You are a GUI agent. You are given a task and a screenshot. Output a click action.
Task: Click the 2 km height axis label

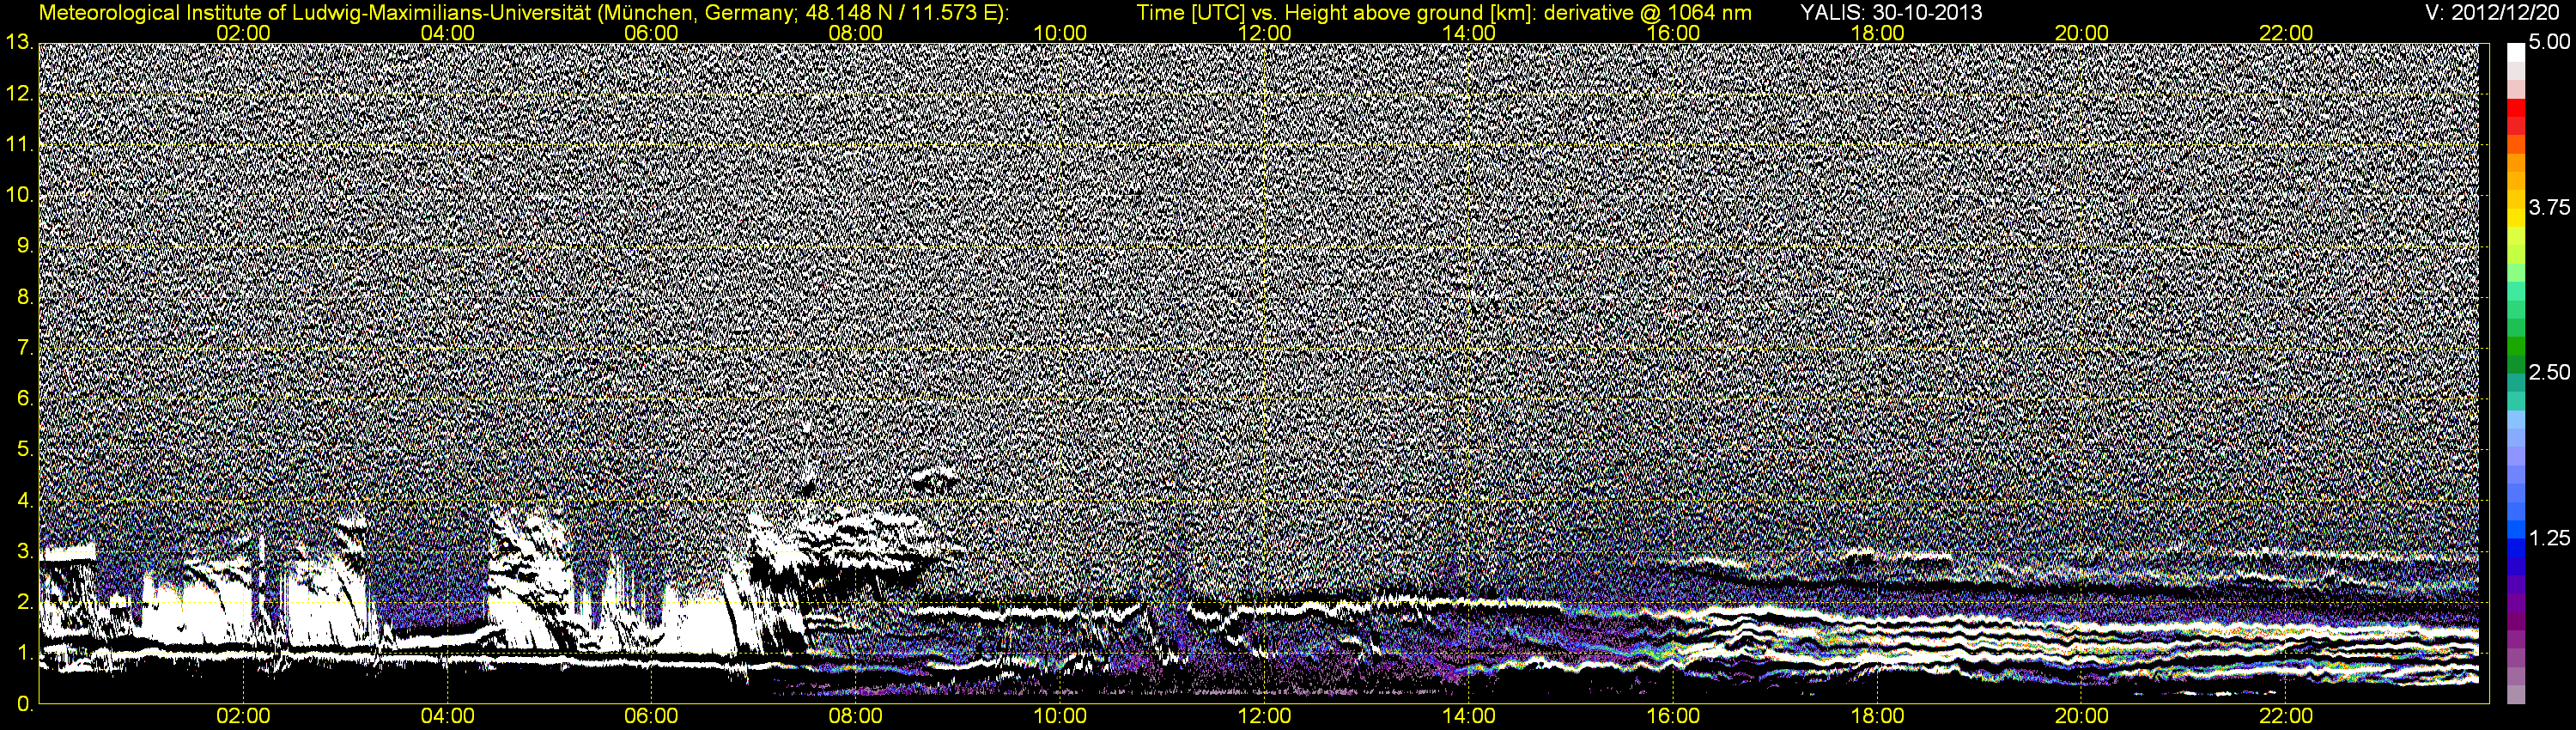(x=24, y=603)
